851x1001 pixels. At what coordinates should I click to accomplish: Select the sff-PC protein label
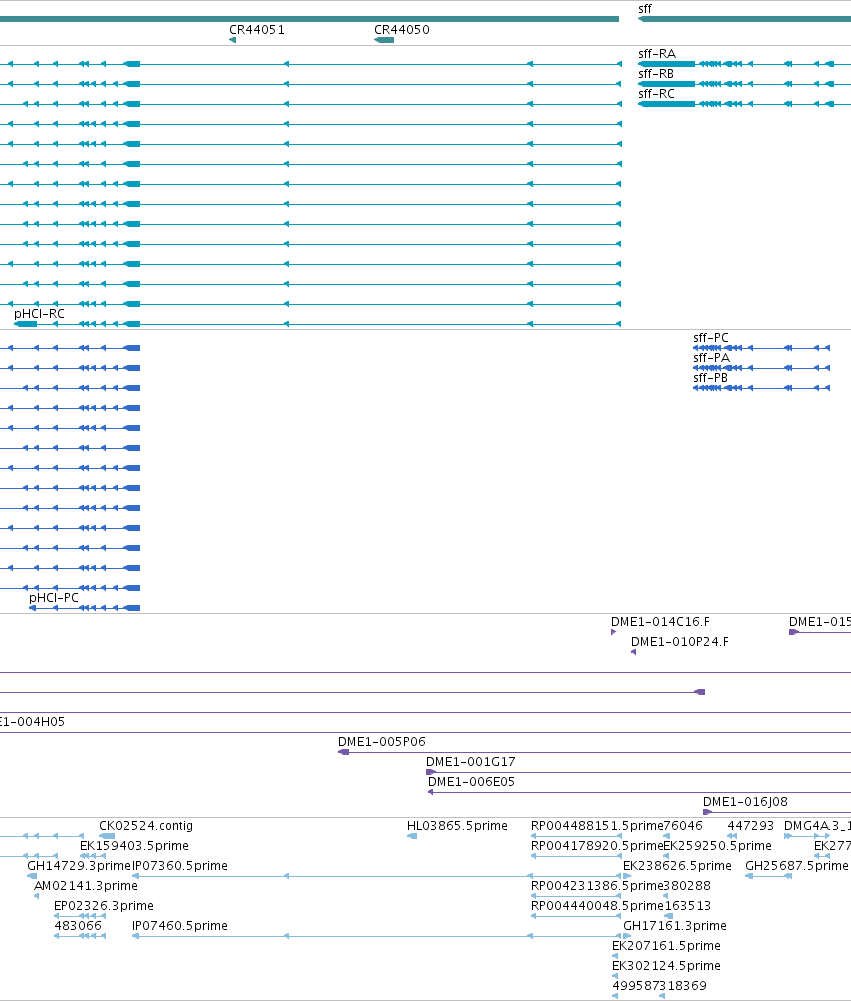[711, 338]
